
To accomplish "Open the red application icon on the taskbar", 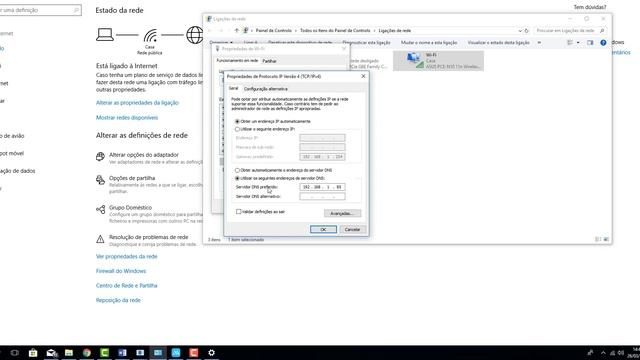I will click(193, 353).
